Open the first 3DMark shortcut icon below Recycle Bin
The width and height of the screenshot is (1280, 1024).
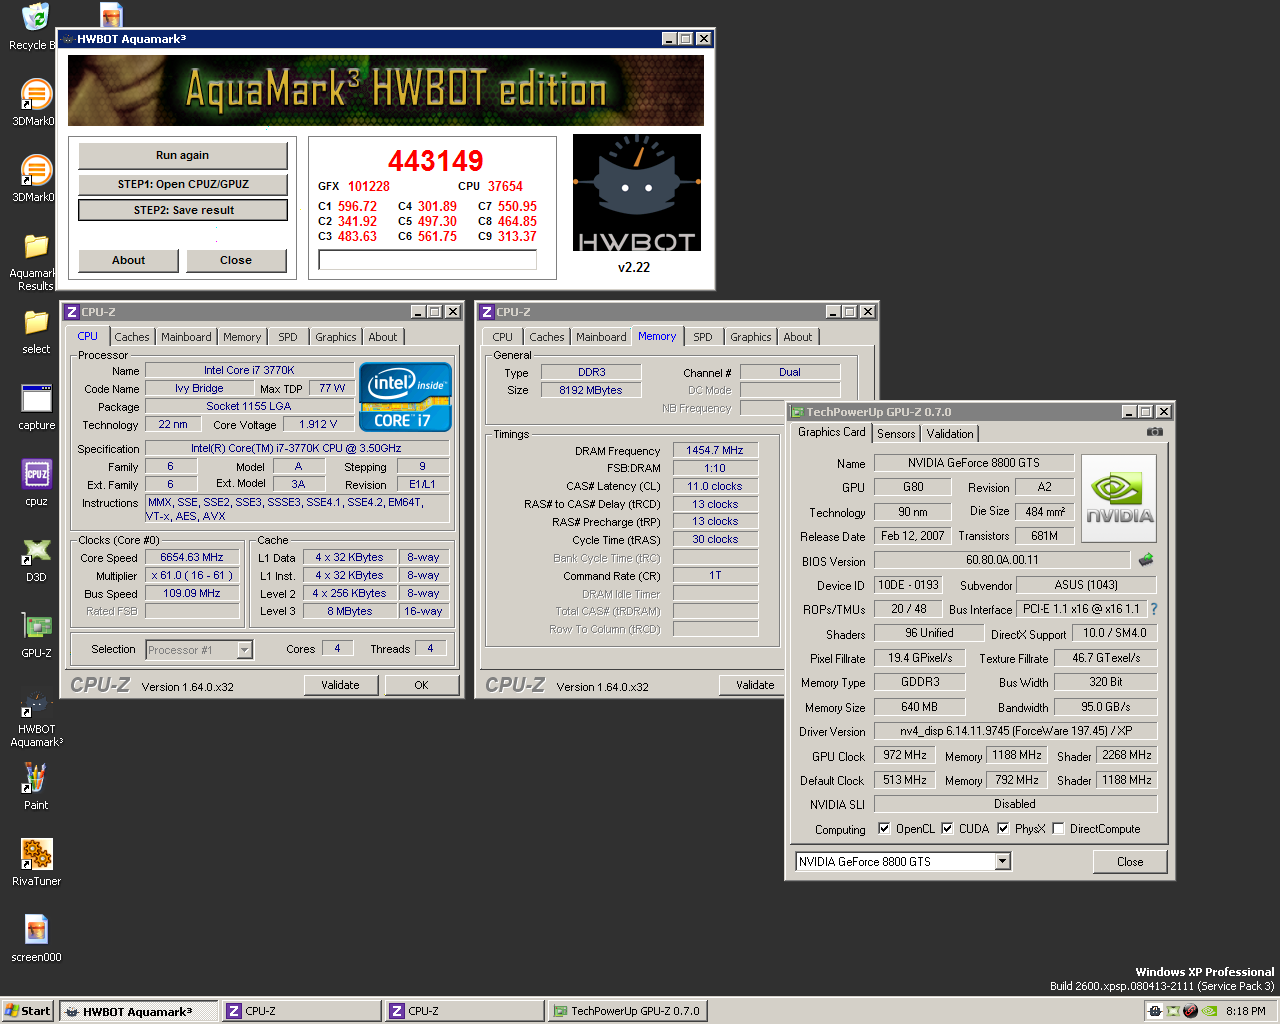[x=36, y=94]
